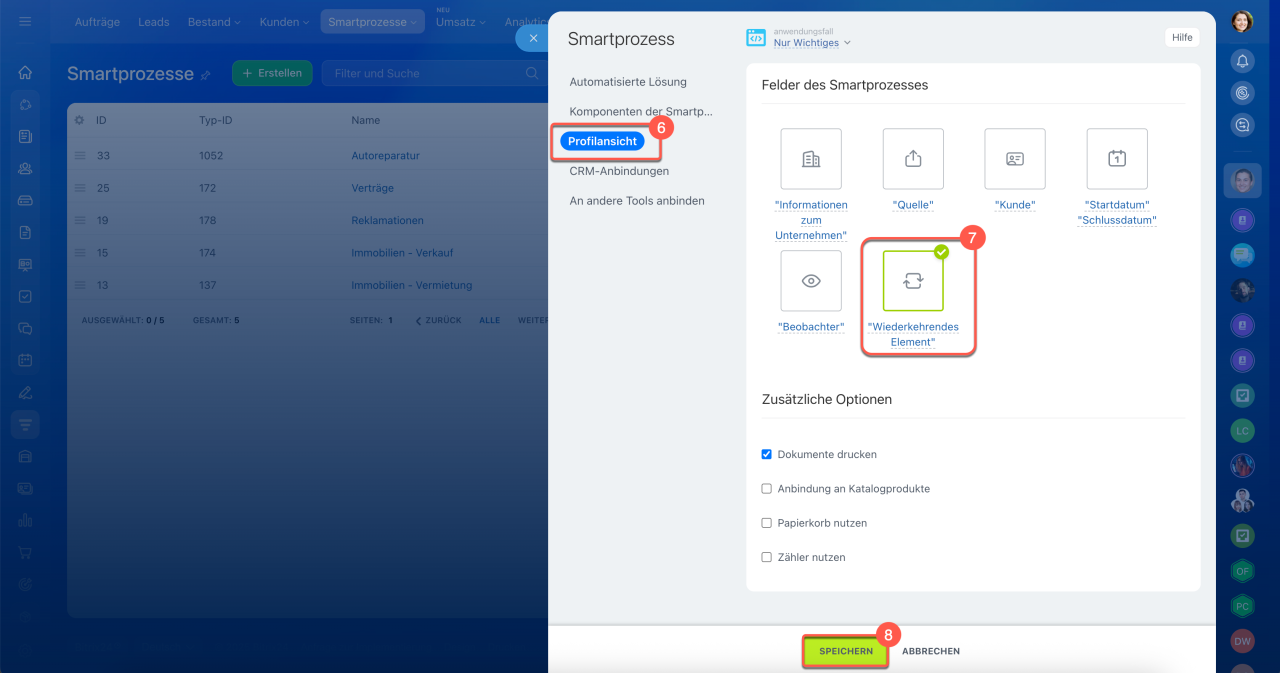Sort by the Typ-ID column header
The width and height of the screenshot is (1280, 673).
click(215, 120)
